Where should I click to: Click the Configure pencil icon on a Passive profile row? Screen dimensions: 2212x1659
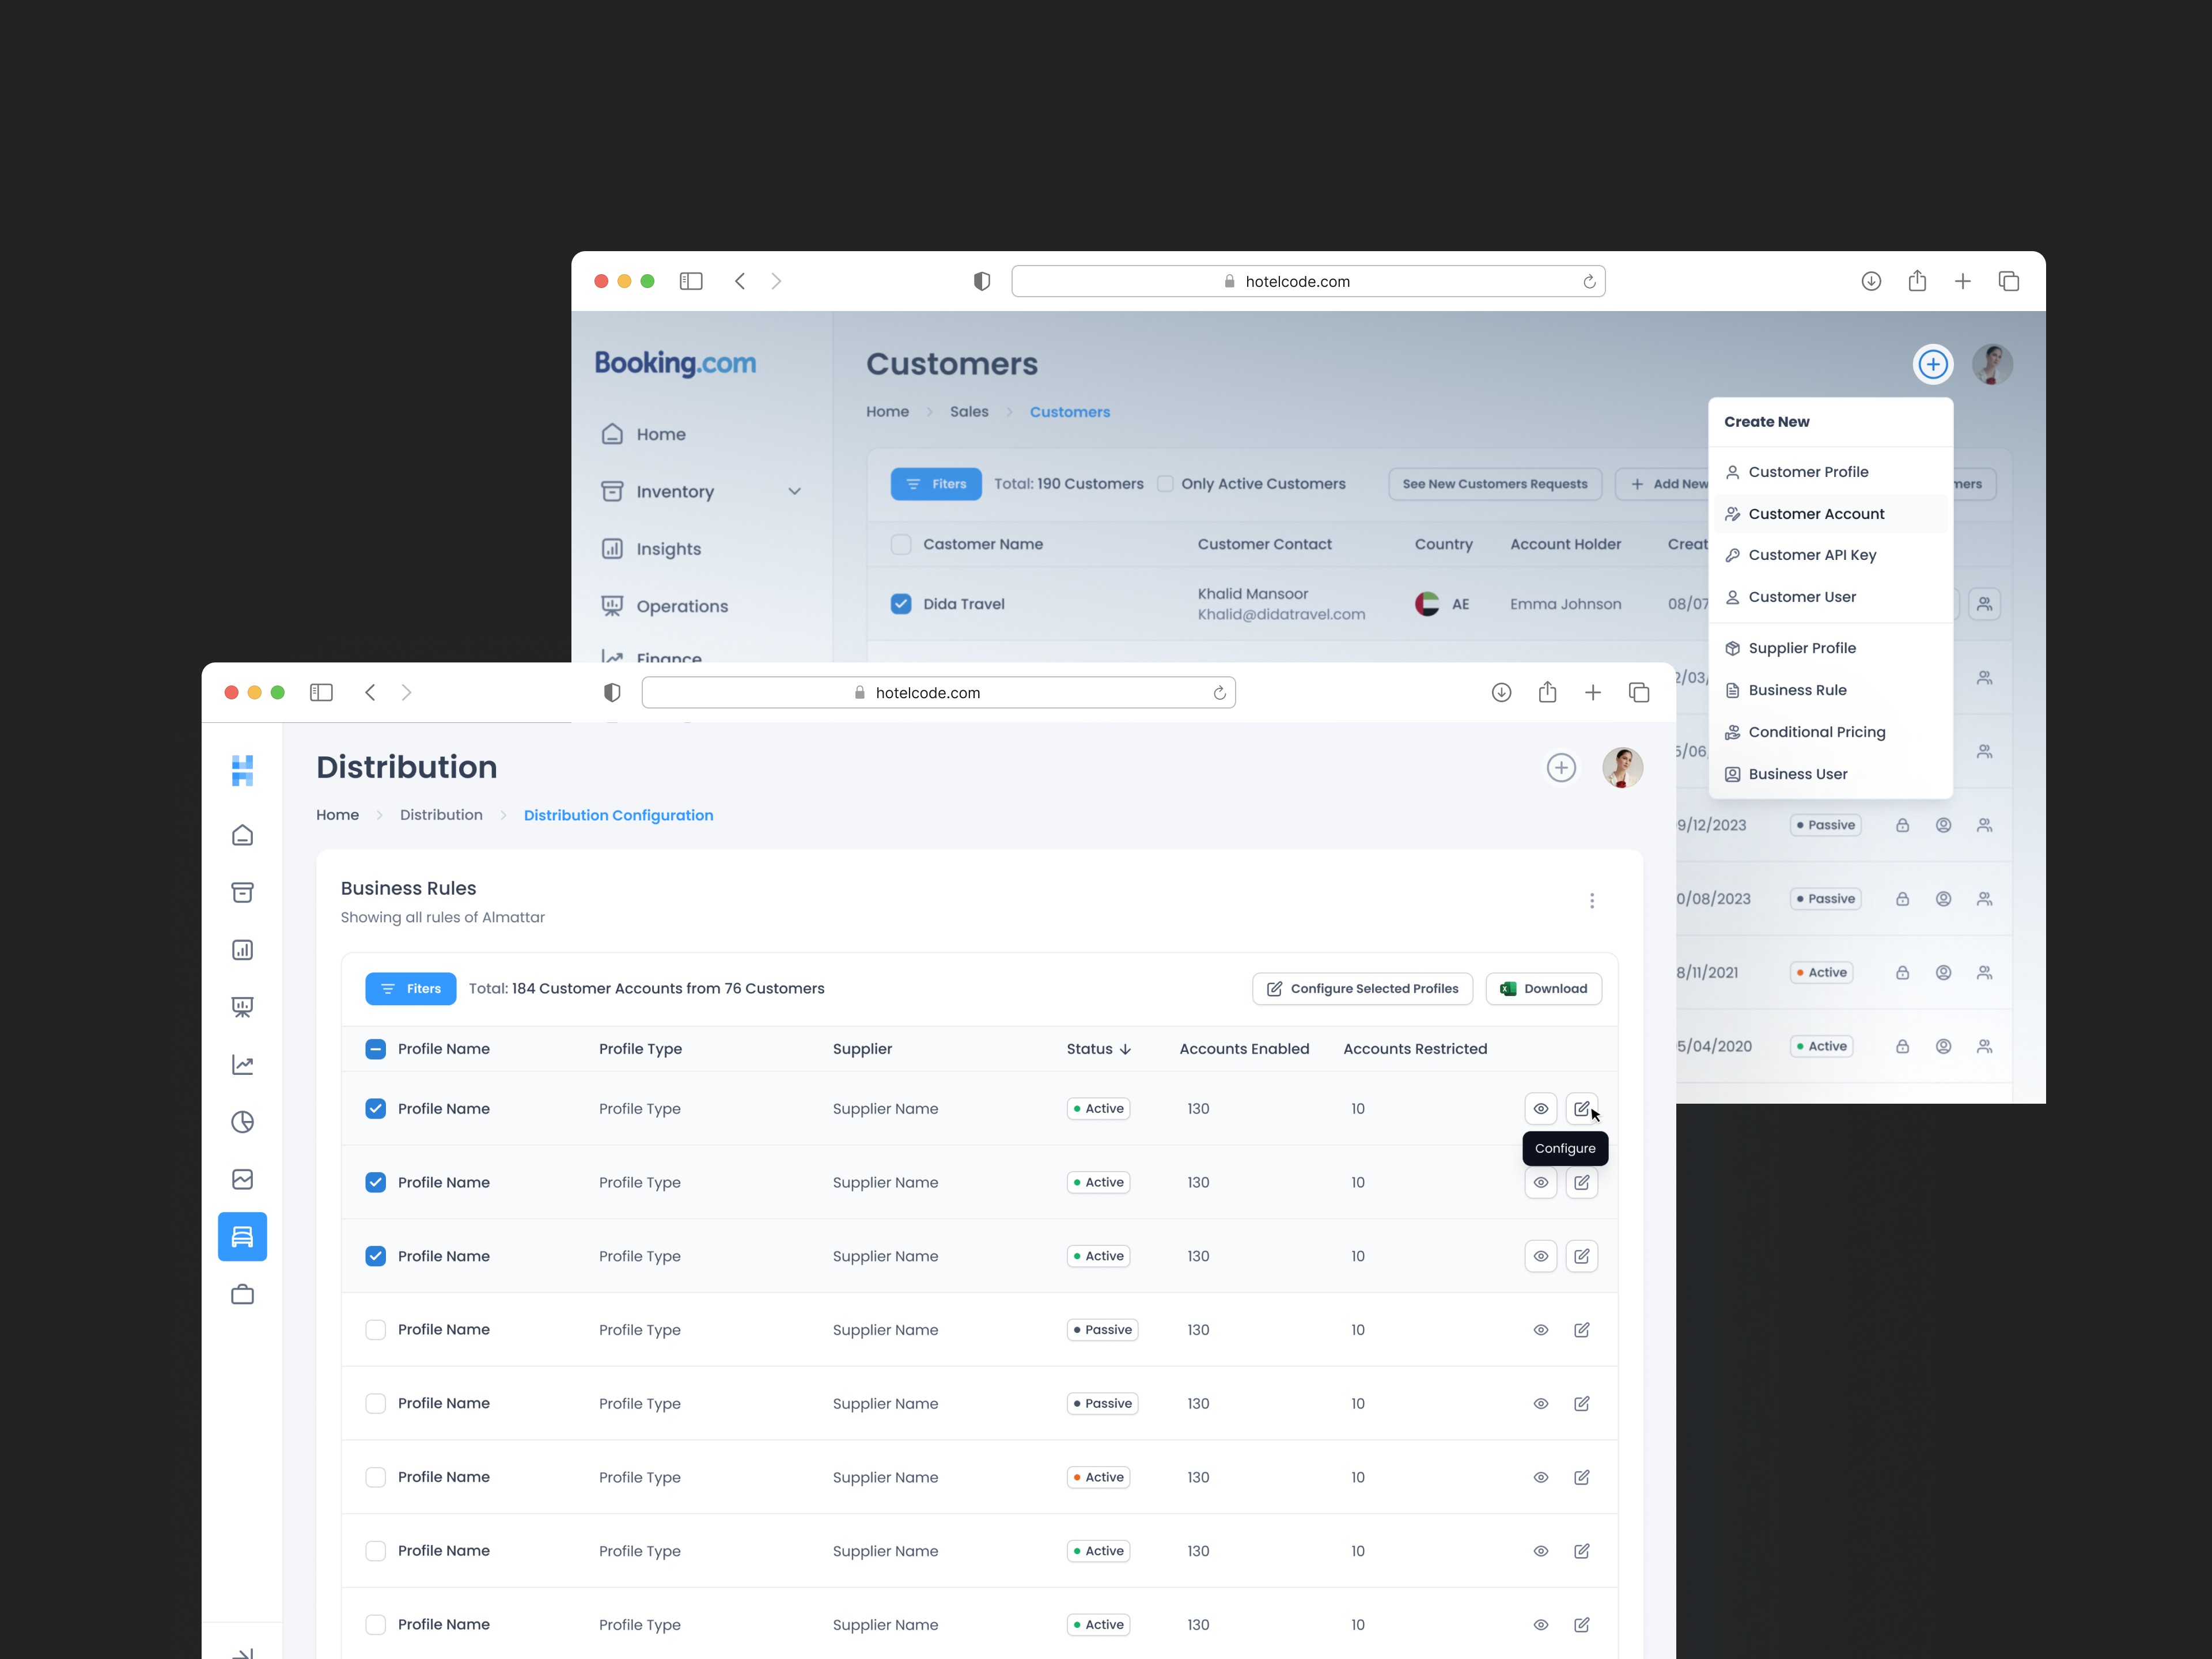(x=1582, y=1330)
